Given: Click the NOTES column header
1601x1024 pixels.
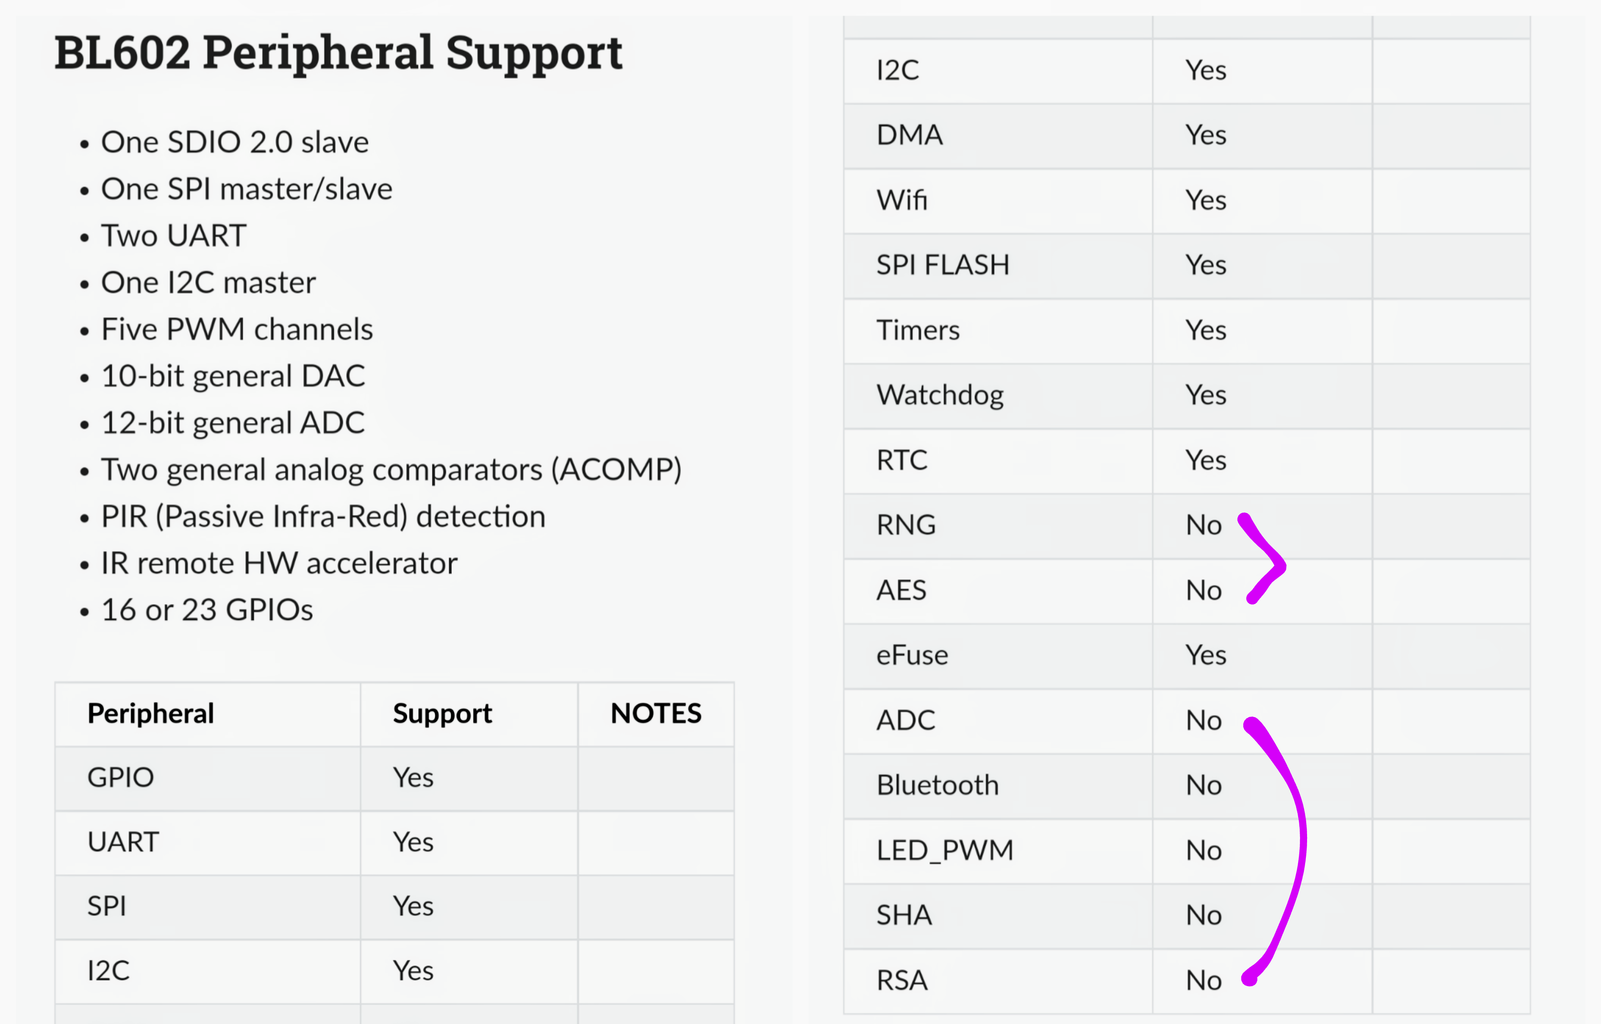Looking at the screenshot, I should (656, 713).
